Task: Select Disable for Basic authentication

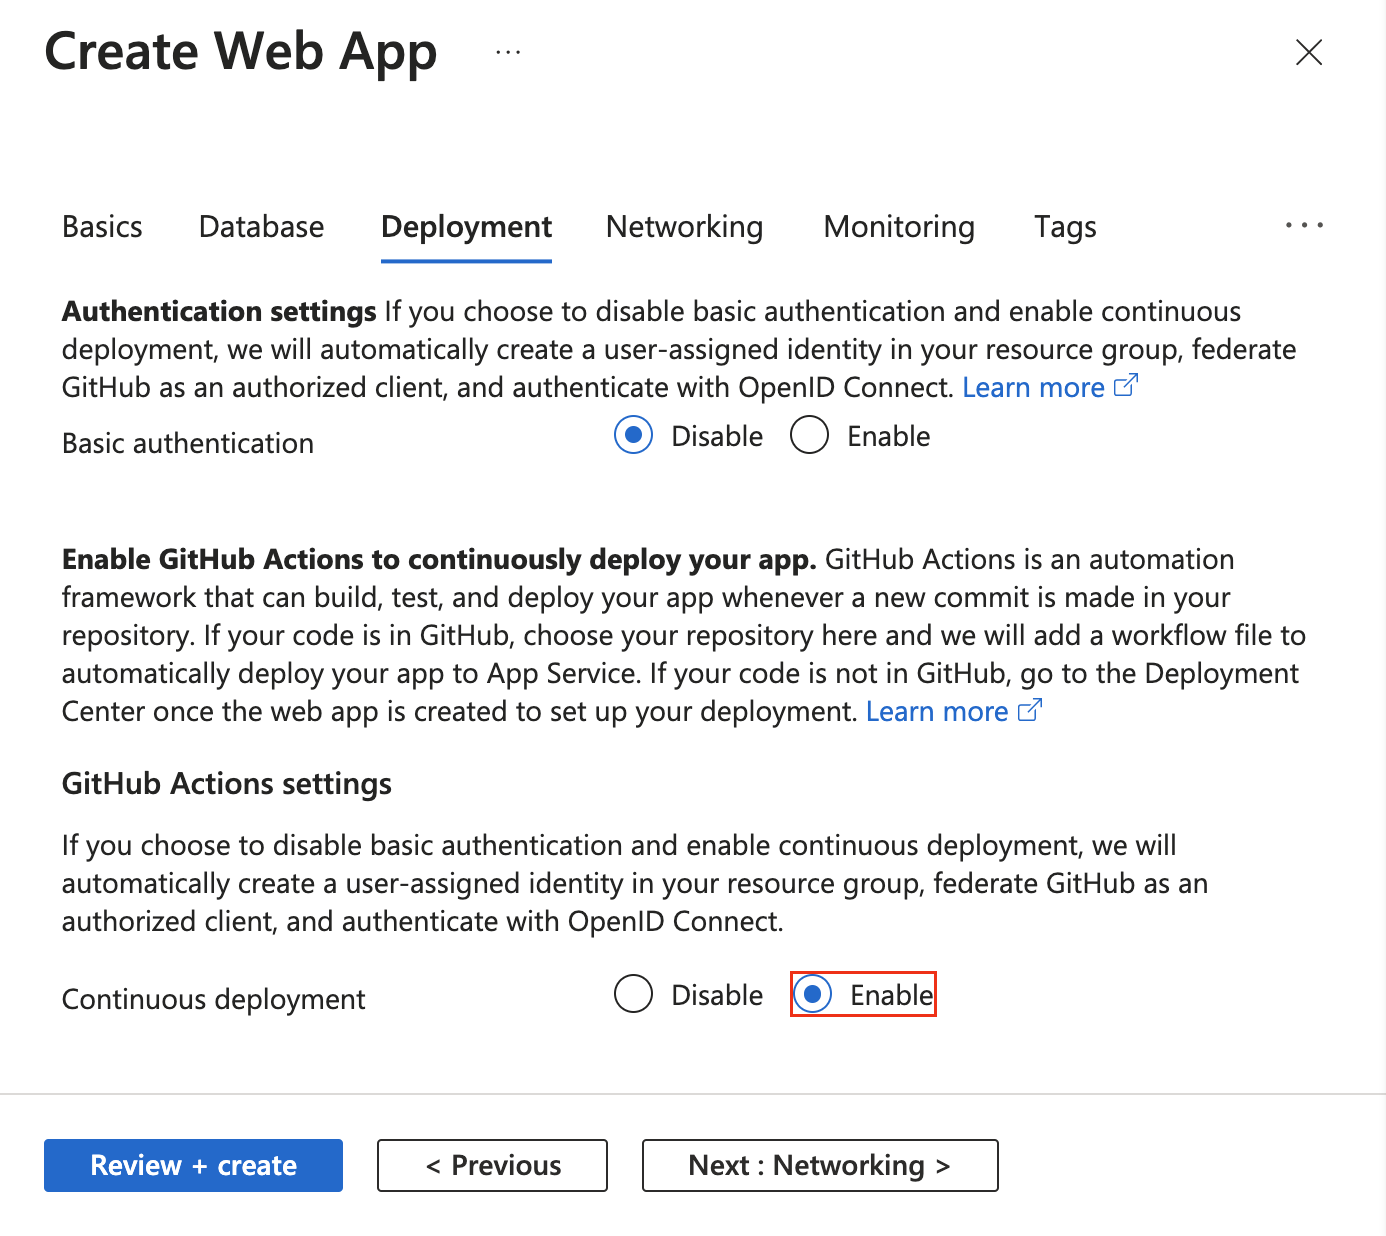Action: 633,435
